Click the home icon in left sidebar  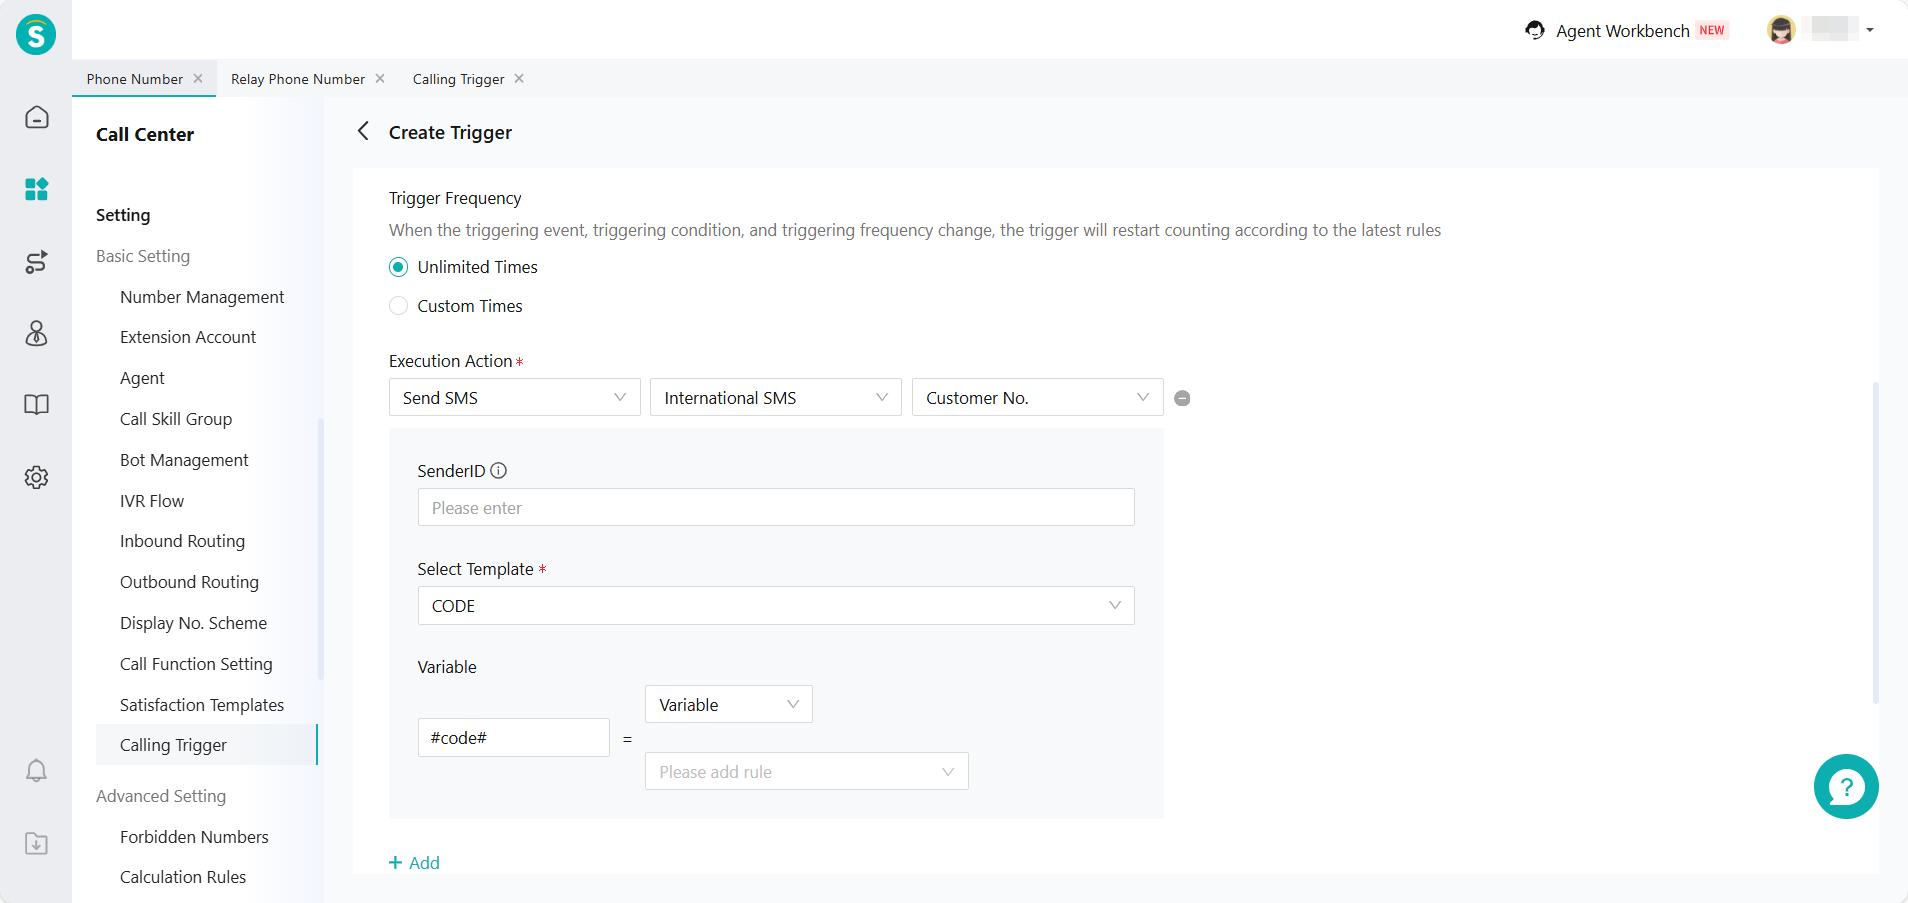[36, 117]
